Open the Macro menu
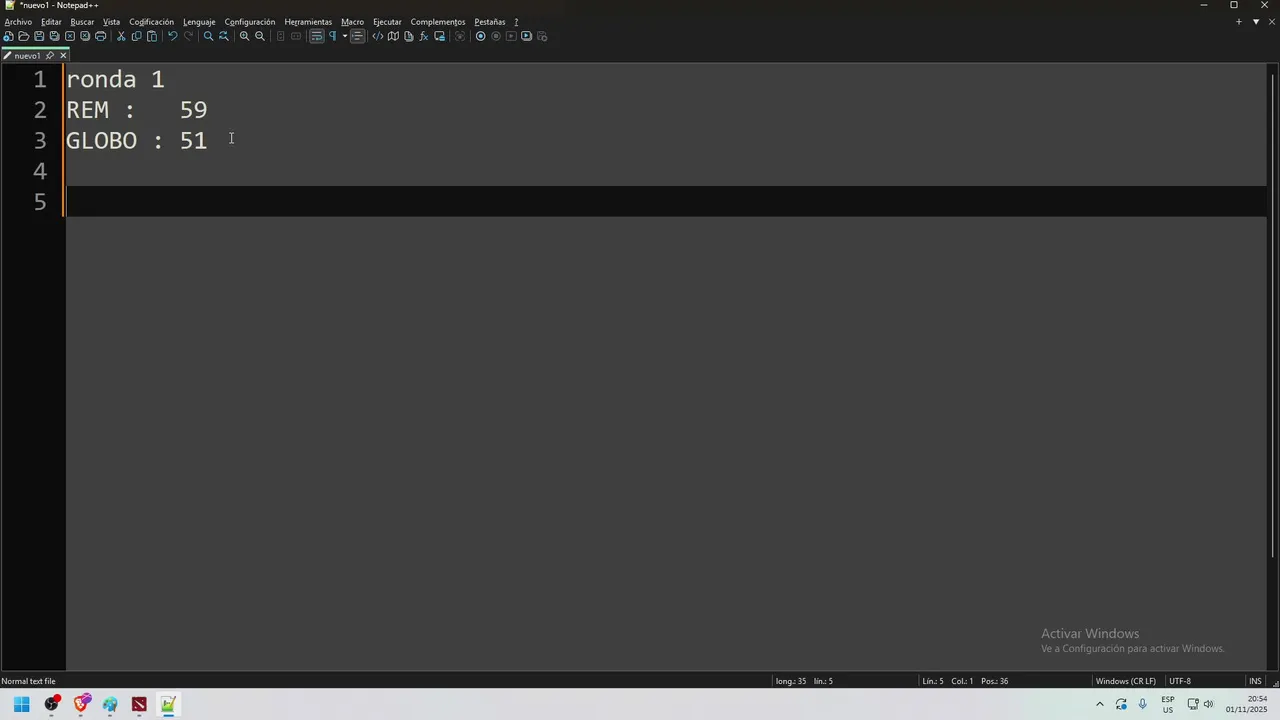This screenshot has width=1280, height=720. tap(352, 22)
